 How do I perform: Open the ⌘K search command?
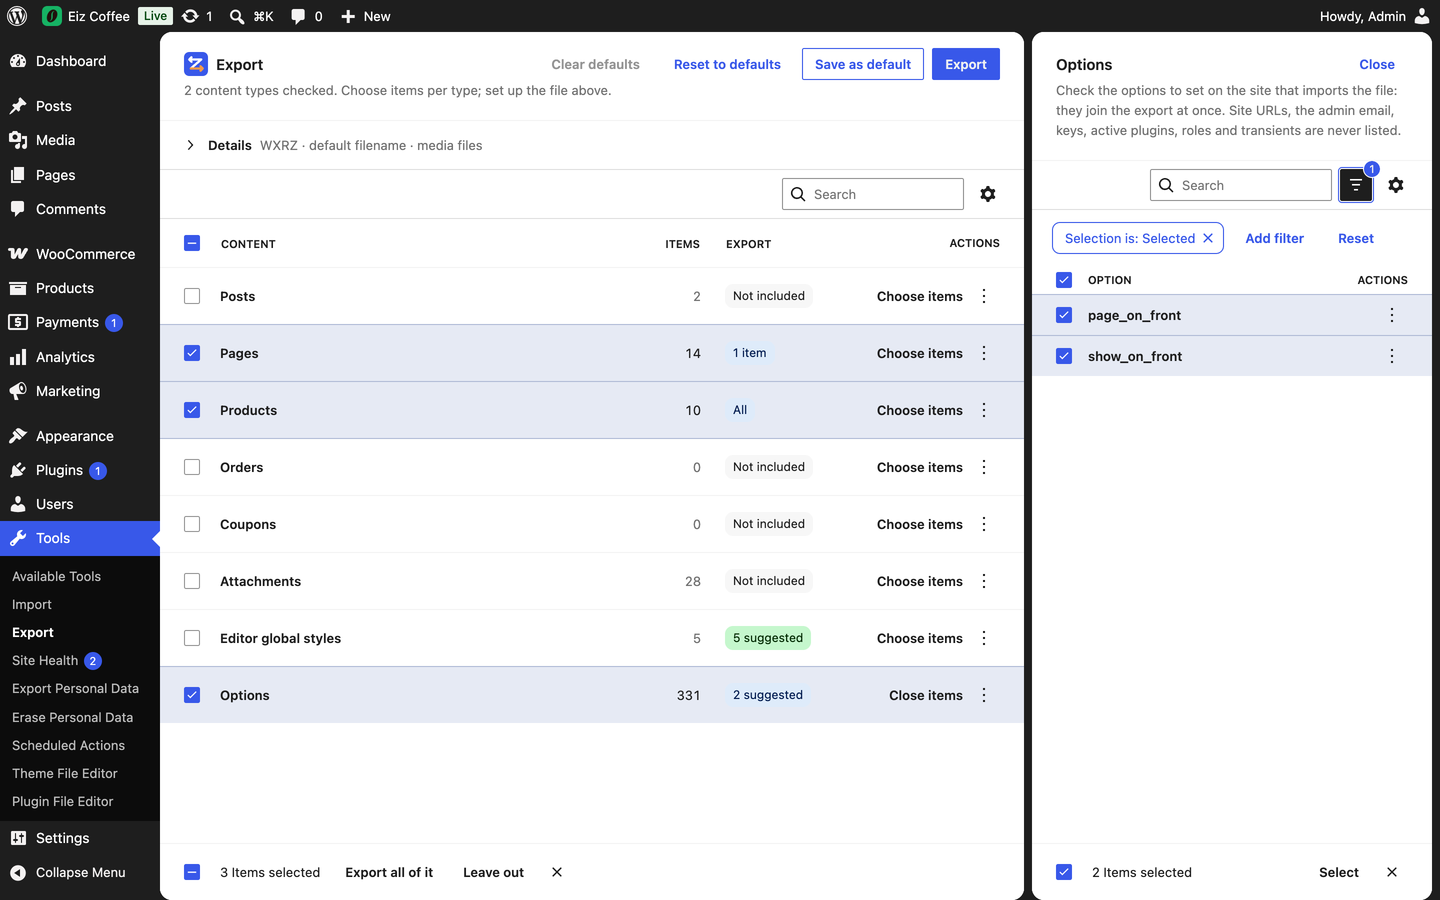pos(251,16)
